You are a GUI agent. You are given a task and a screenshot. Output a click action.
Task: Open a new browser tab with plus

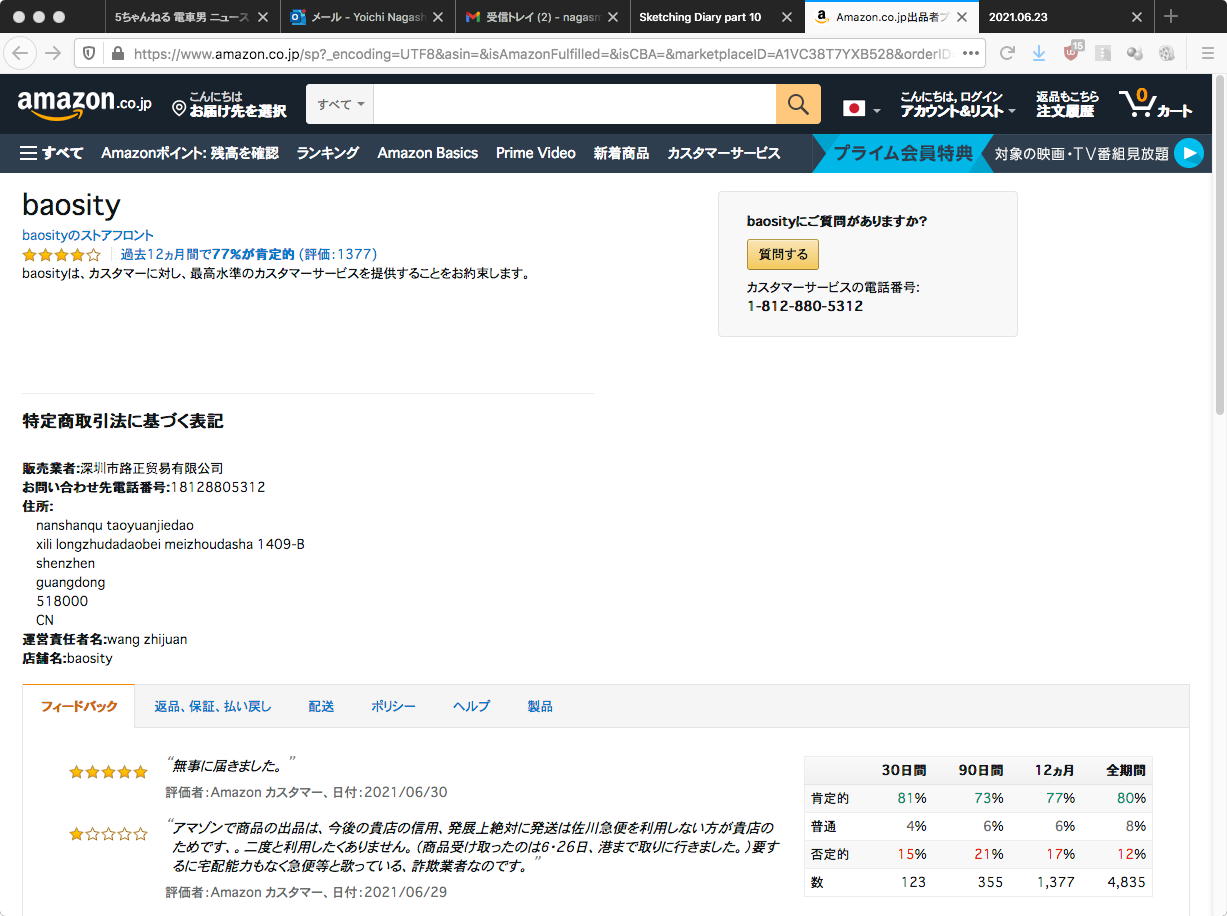tap(1171, 17)
